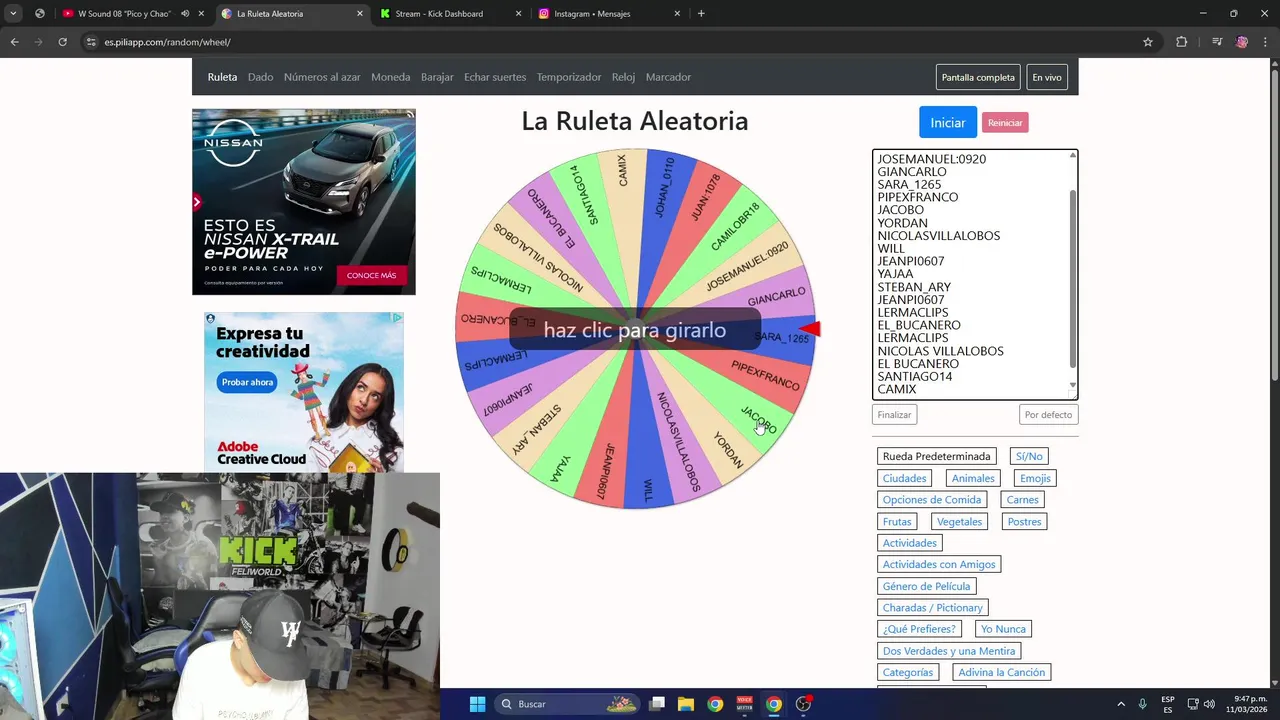
Task: Select the Emojis preset
Action: pyautogui.click(x=1035, y=478)
